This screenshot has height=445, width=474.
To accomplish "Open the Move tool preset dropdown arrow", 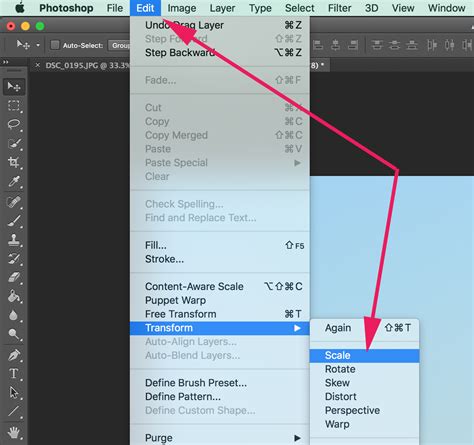I will (x=38, y=45).
